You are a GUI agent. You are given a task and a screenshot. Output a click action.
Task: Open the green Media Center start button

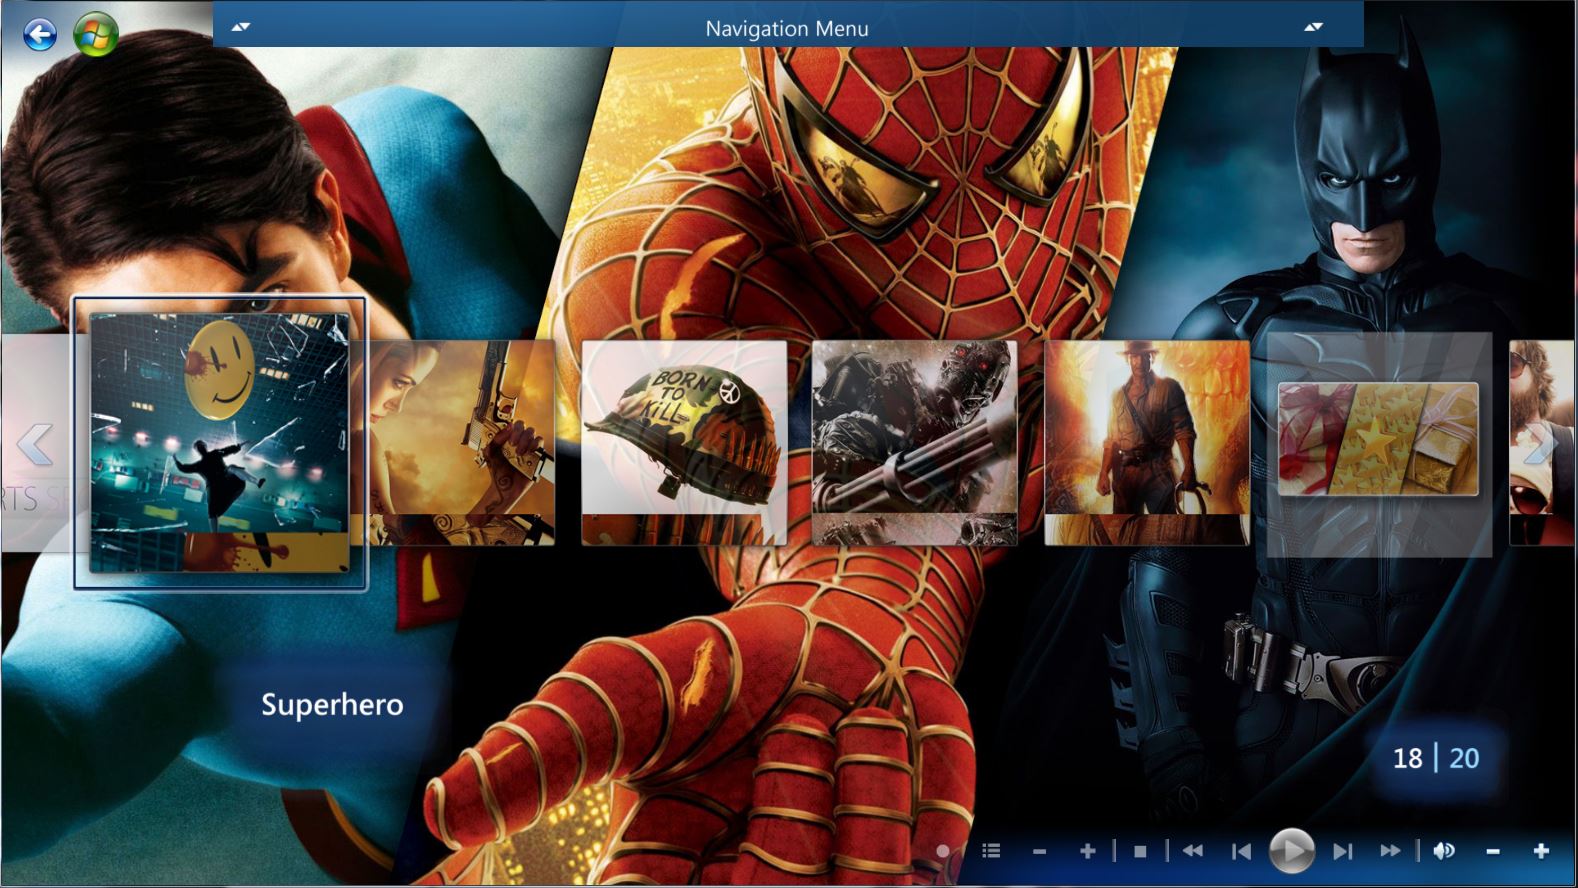coord(95,35)
